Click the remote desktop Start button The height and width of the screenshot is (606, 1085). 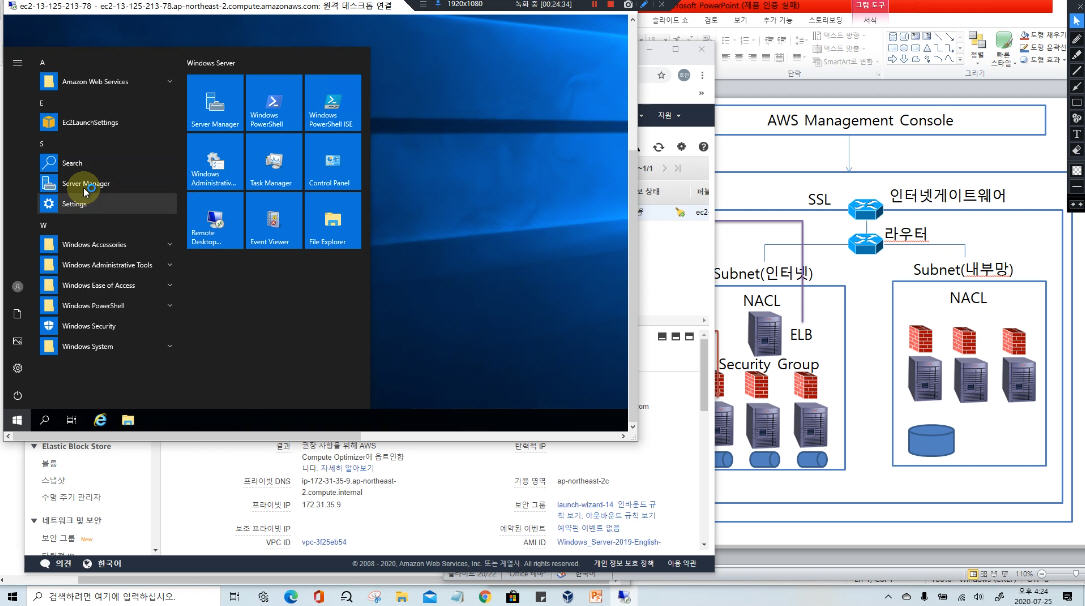17,420
